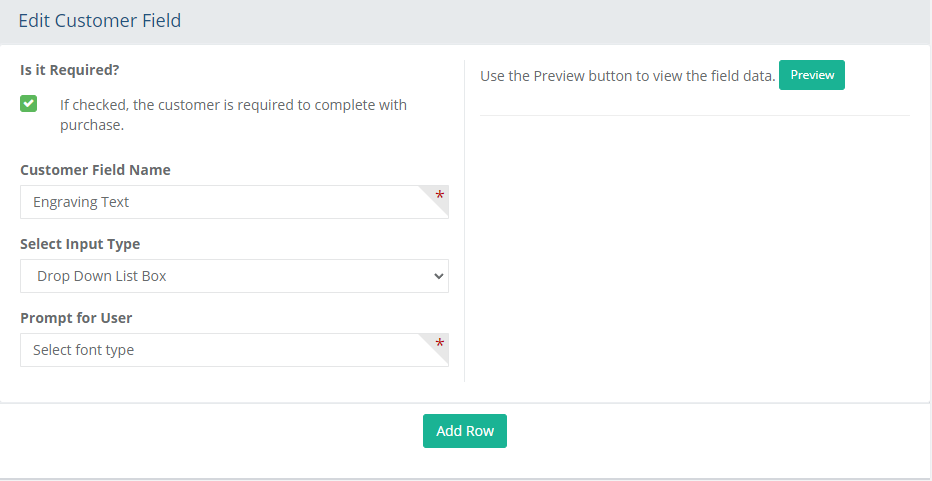Click the Select Input Type label
The width and height of the screenshot is (932, 481).
pyautogui.click(x=80, y=244)
